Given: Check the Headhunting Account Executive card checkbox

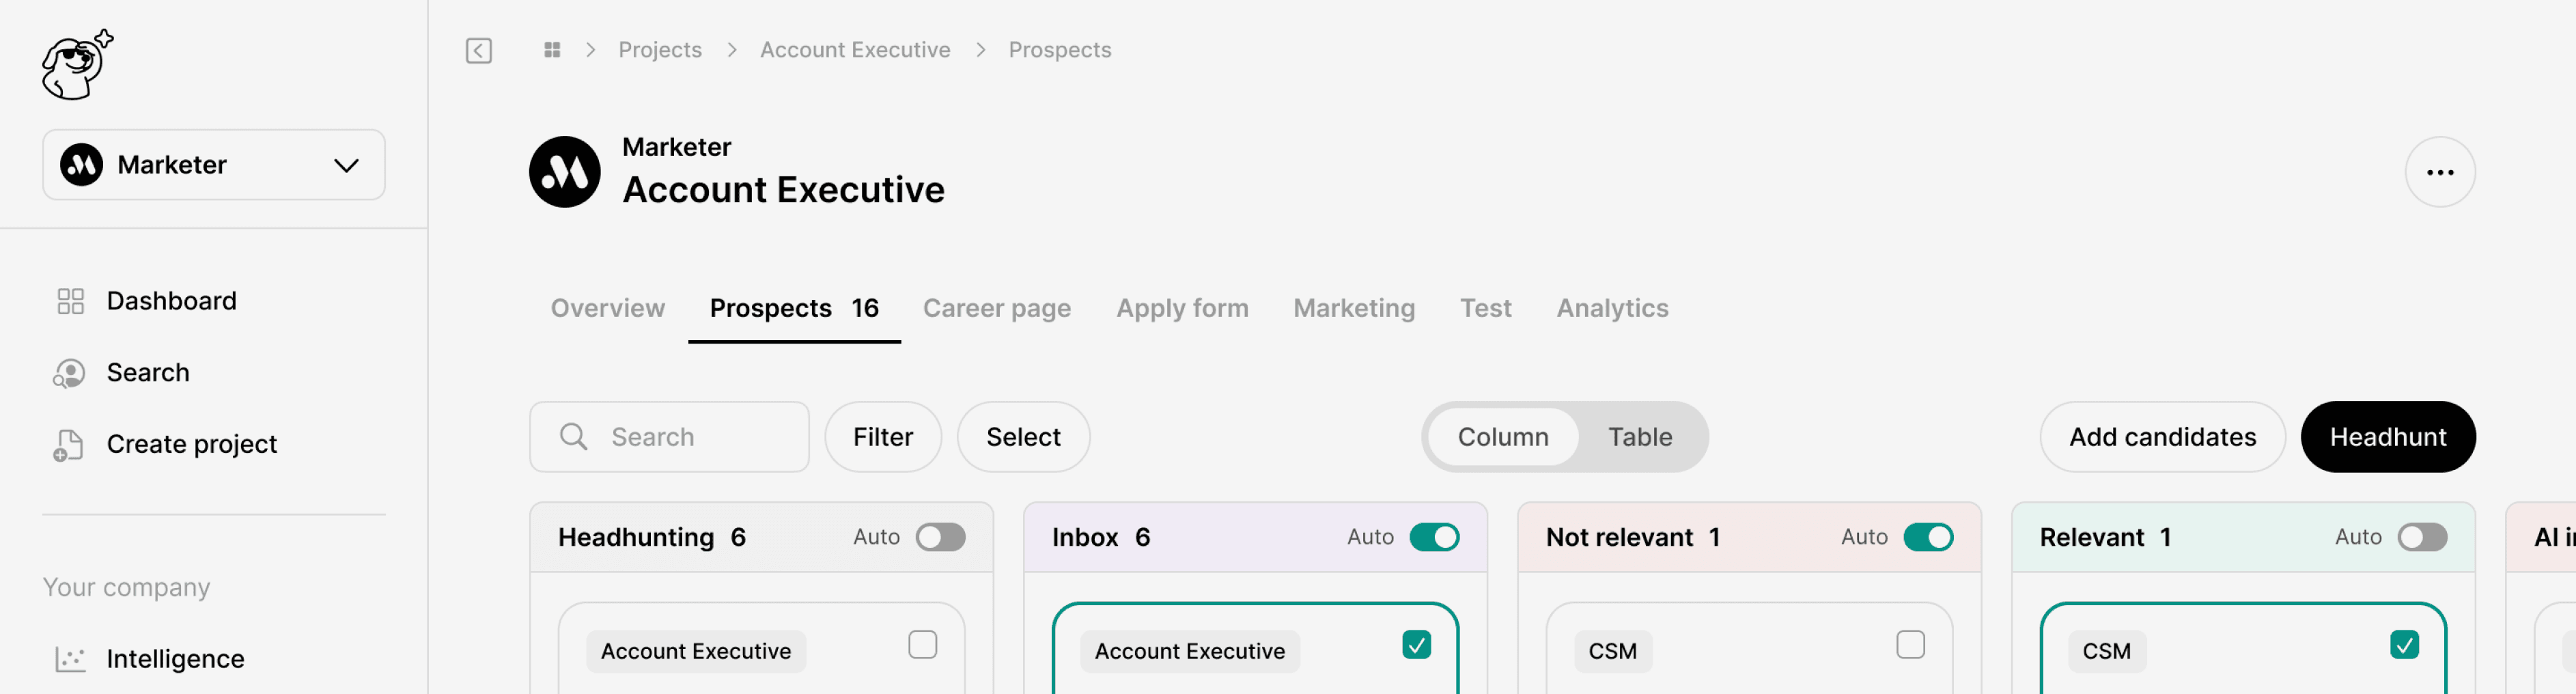Looking at the screenshot, I should tap(923, 645).
